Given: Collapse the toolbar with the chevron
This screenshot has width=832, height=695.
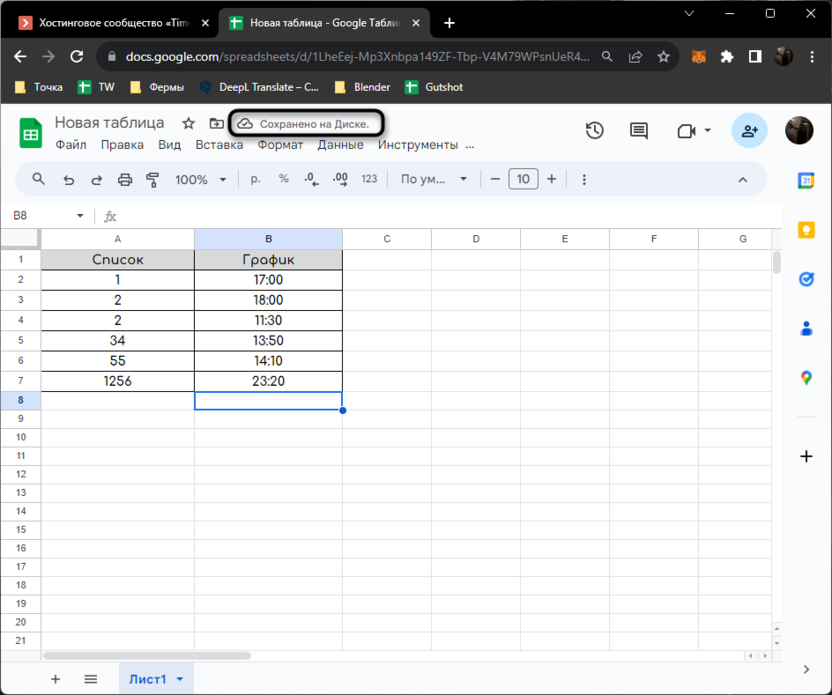Looking at the screenshot, I should pos(743,180).
